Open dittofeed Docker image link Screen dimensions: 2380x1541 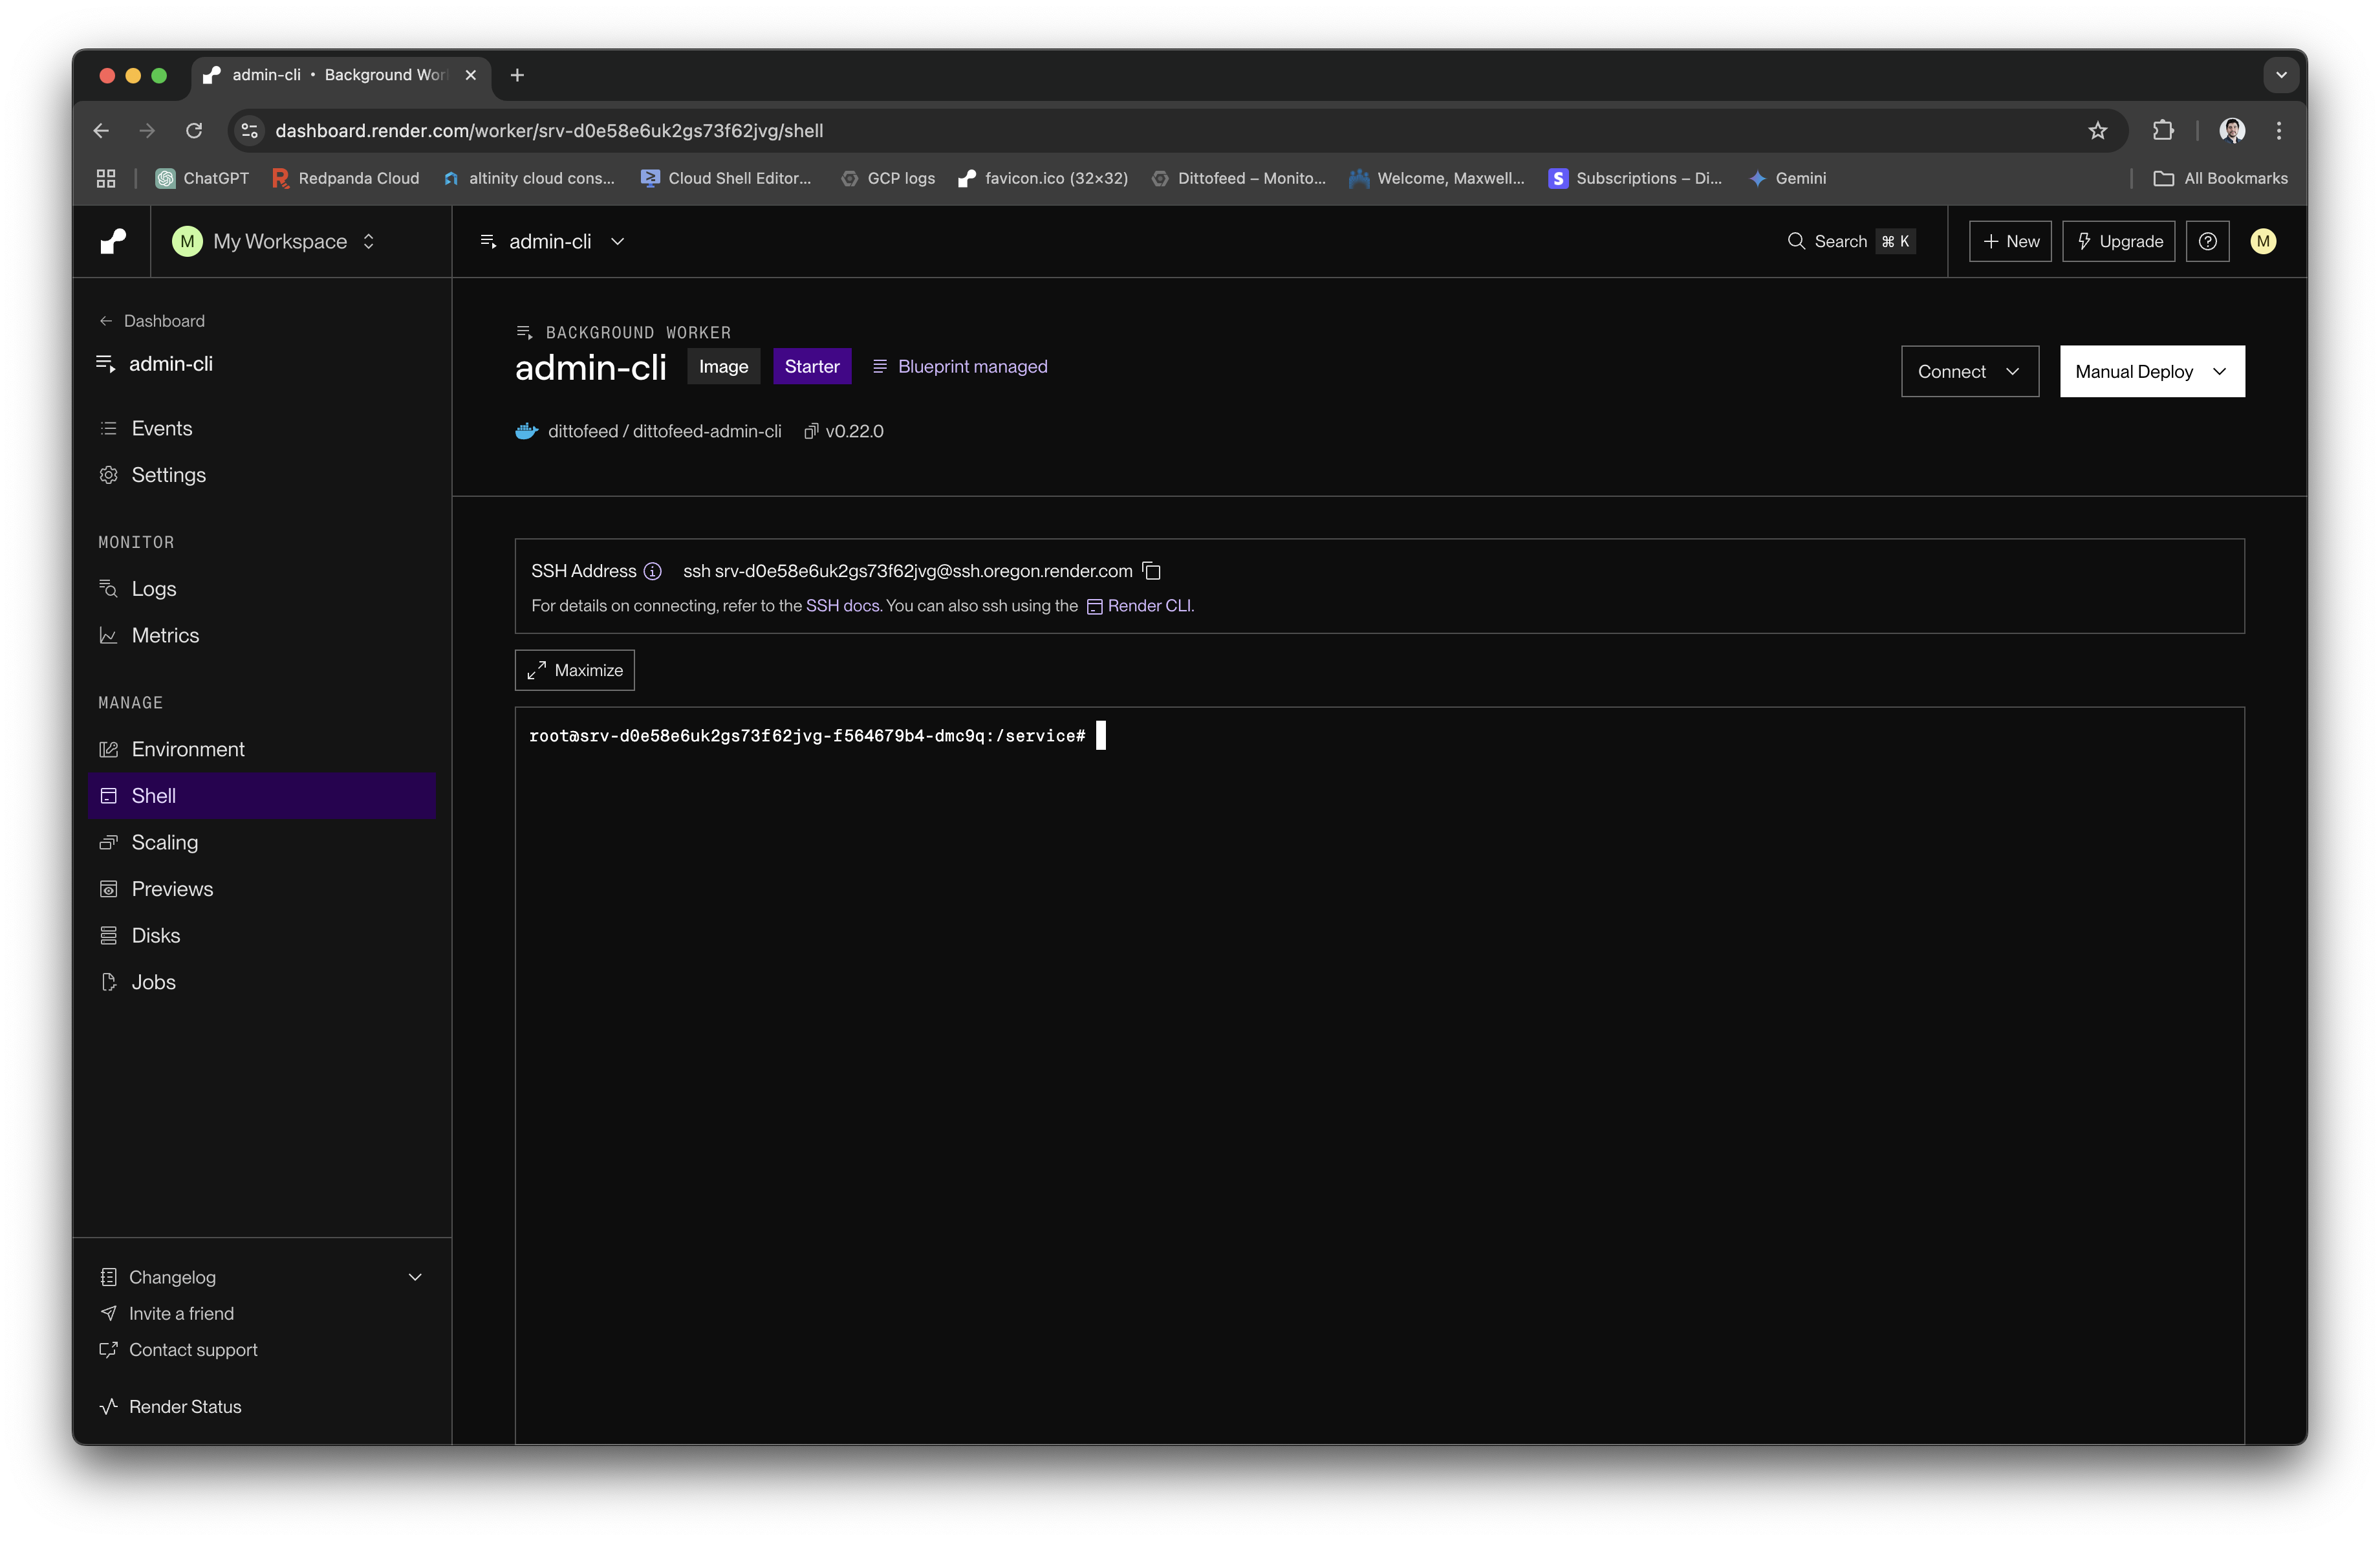664,431
